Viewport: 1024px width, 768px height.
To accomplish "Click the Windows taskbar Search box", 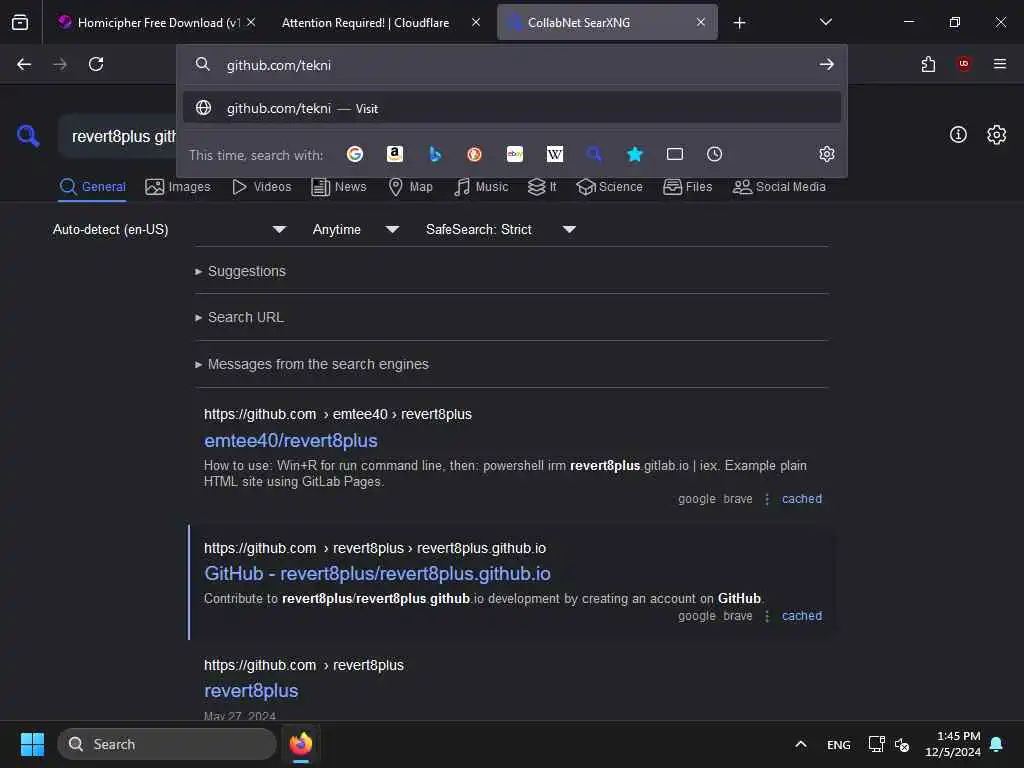I will click(167, 744).
